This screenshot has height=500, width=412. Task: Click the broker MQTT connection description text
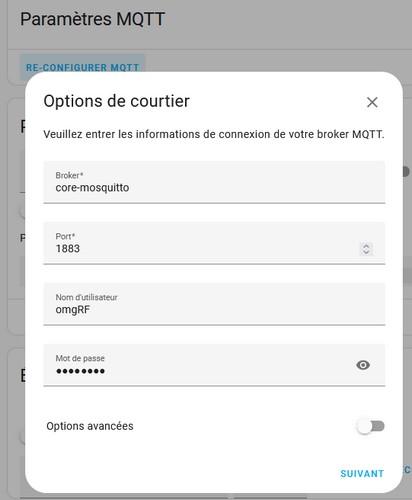click(x=214, y=134)
